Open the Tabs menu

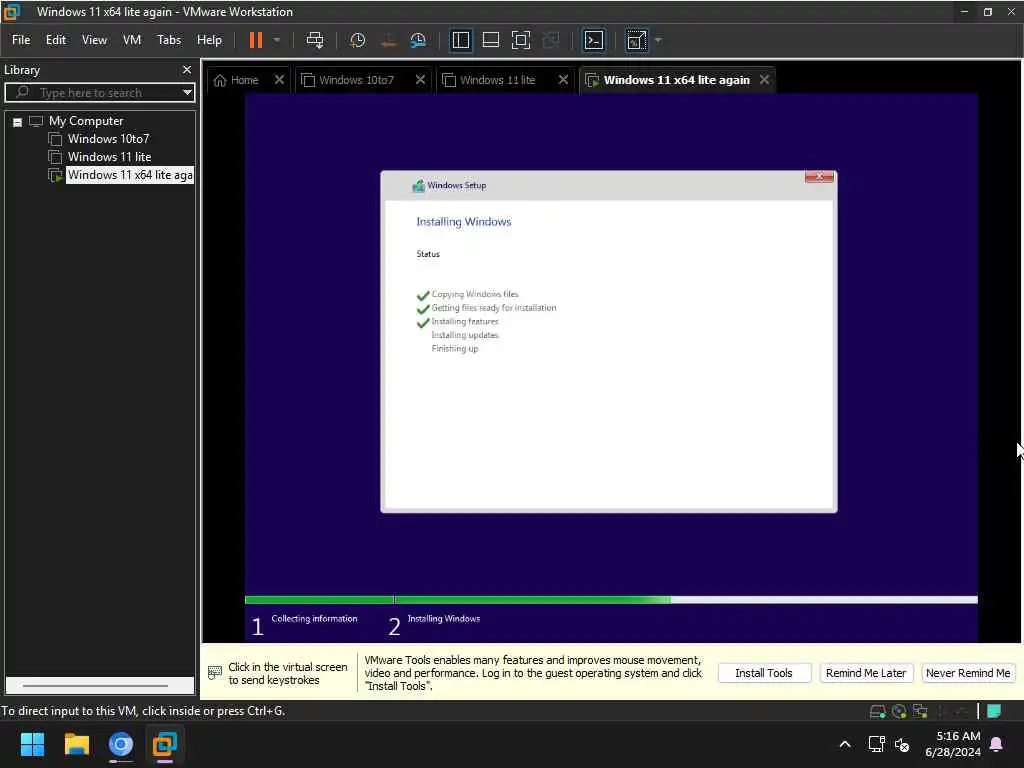[x=168, y=40]
